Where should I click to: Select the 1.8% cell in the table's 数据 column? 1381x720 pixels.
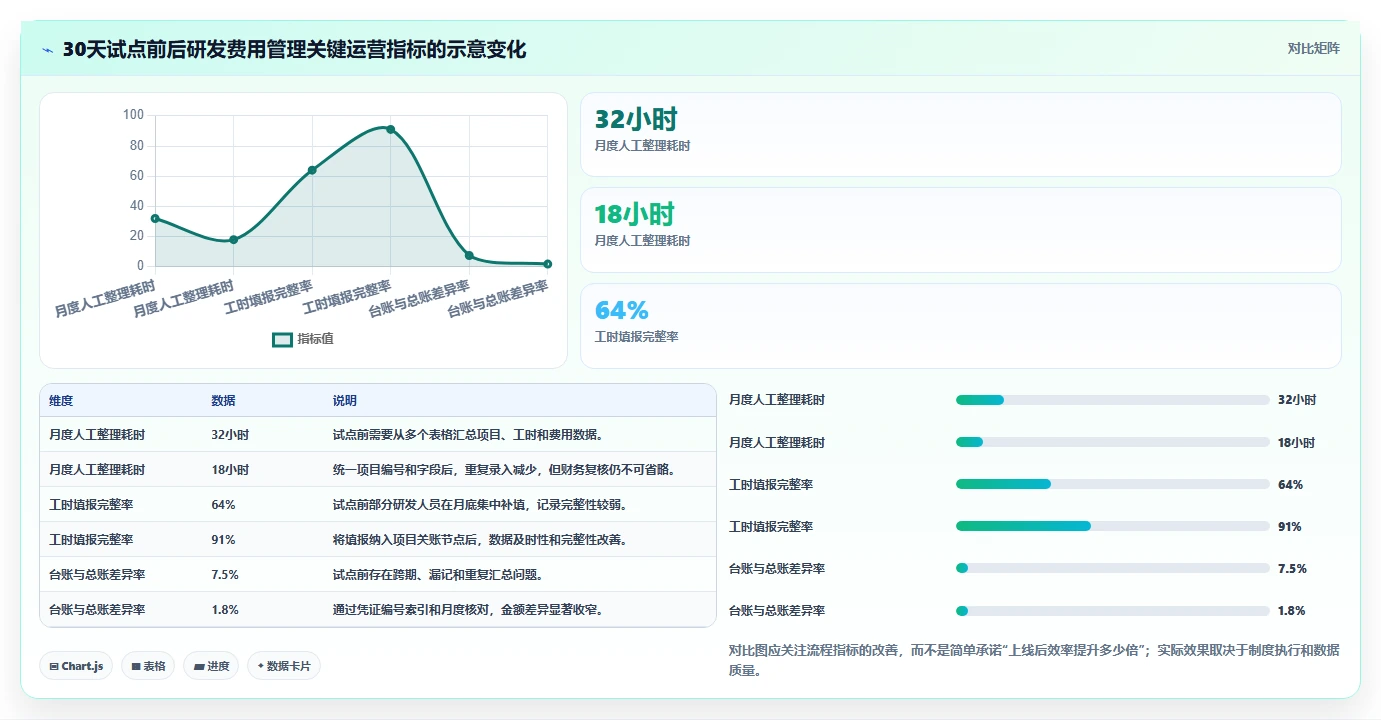tap(225, 610)
